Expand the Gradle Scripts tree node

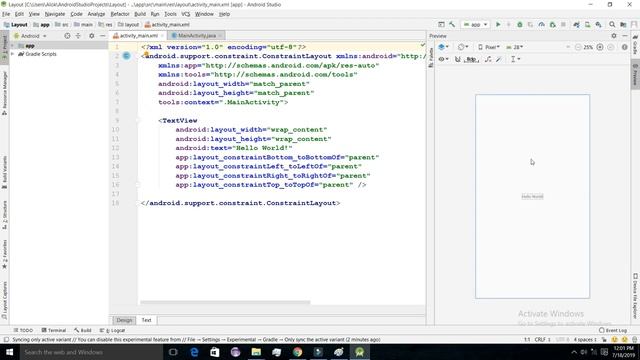[13, 54]
